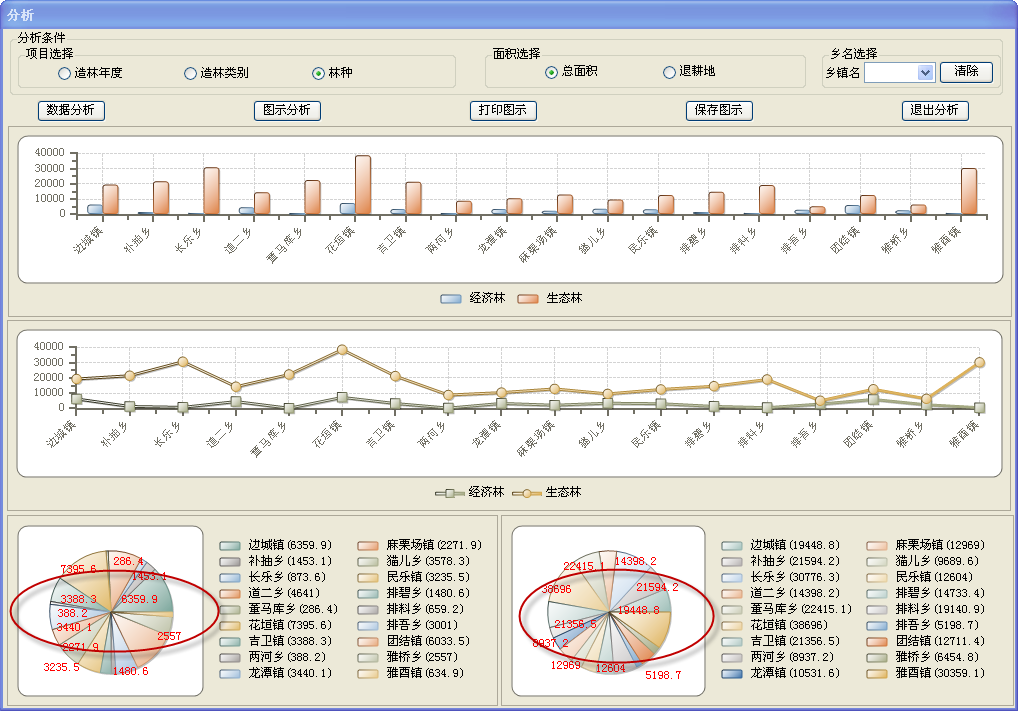Click legend swatch for 排碧乡 (1480.6)

[x=368, y=594]
